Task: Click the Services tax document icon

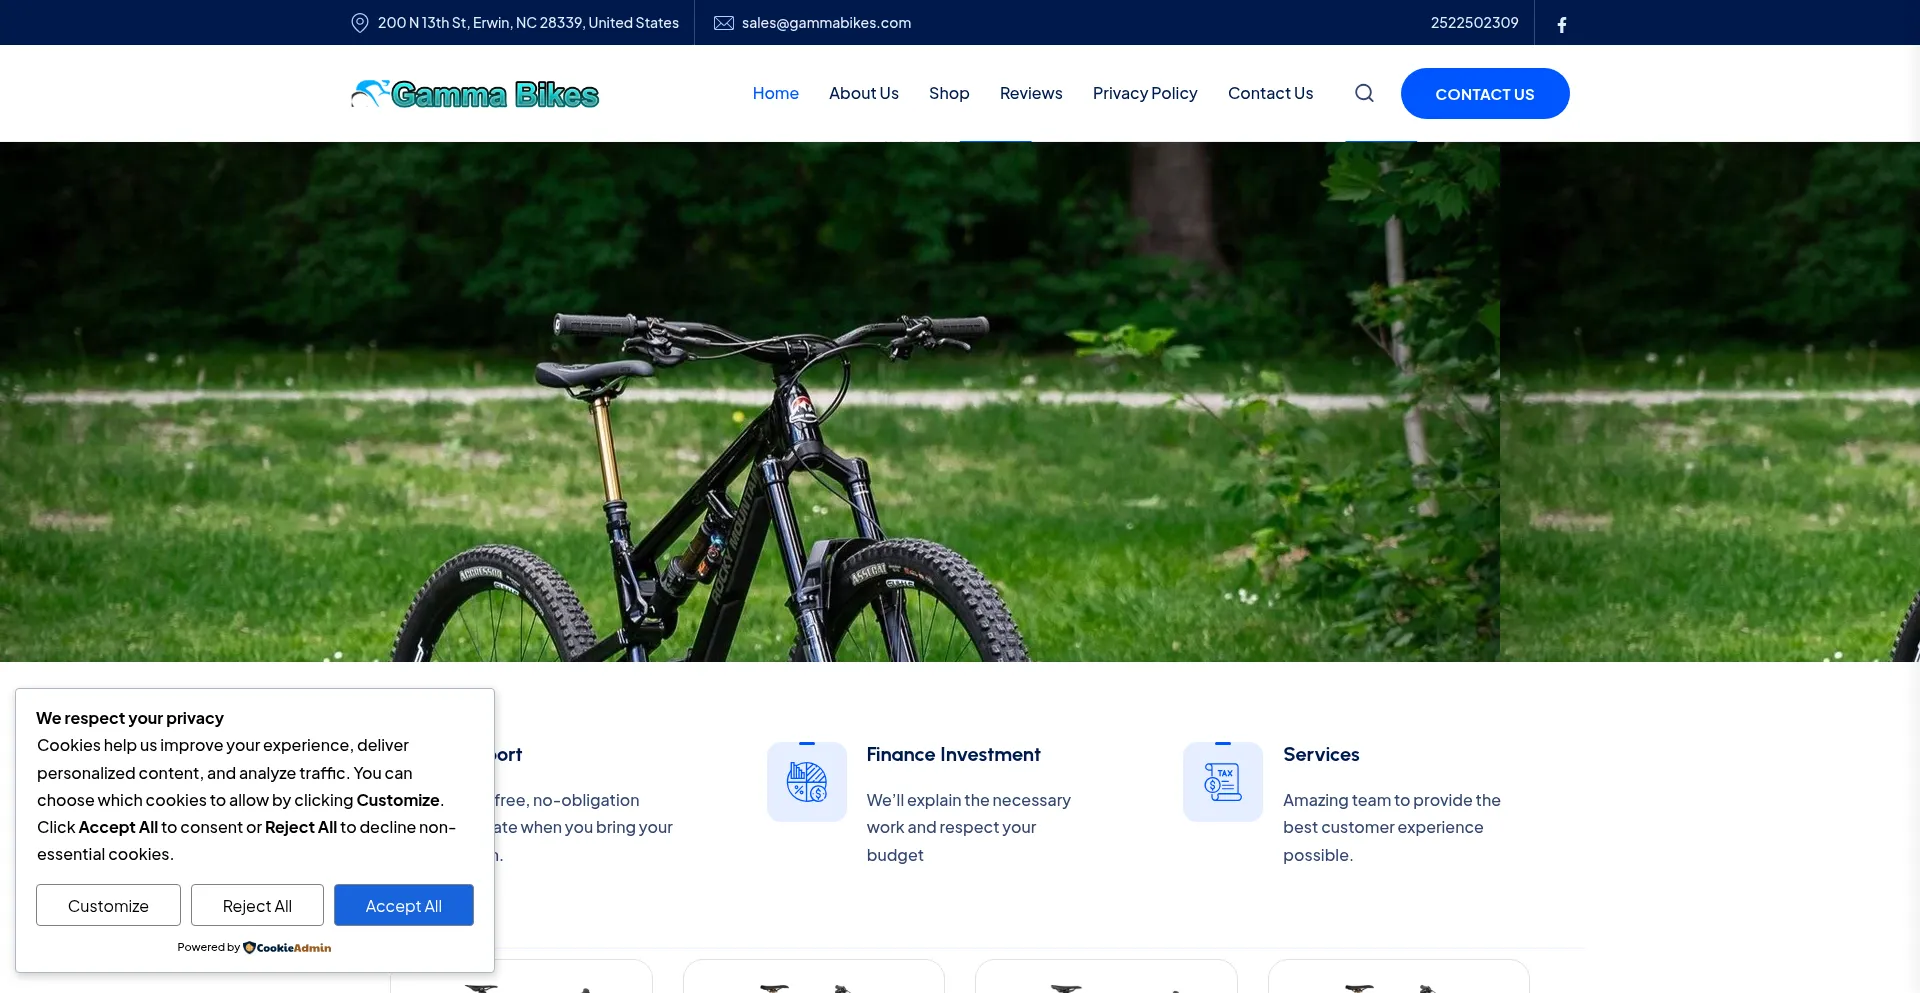Action: tap(1223, 782)
